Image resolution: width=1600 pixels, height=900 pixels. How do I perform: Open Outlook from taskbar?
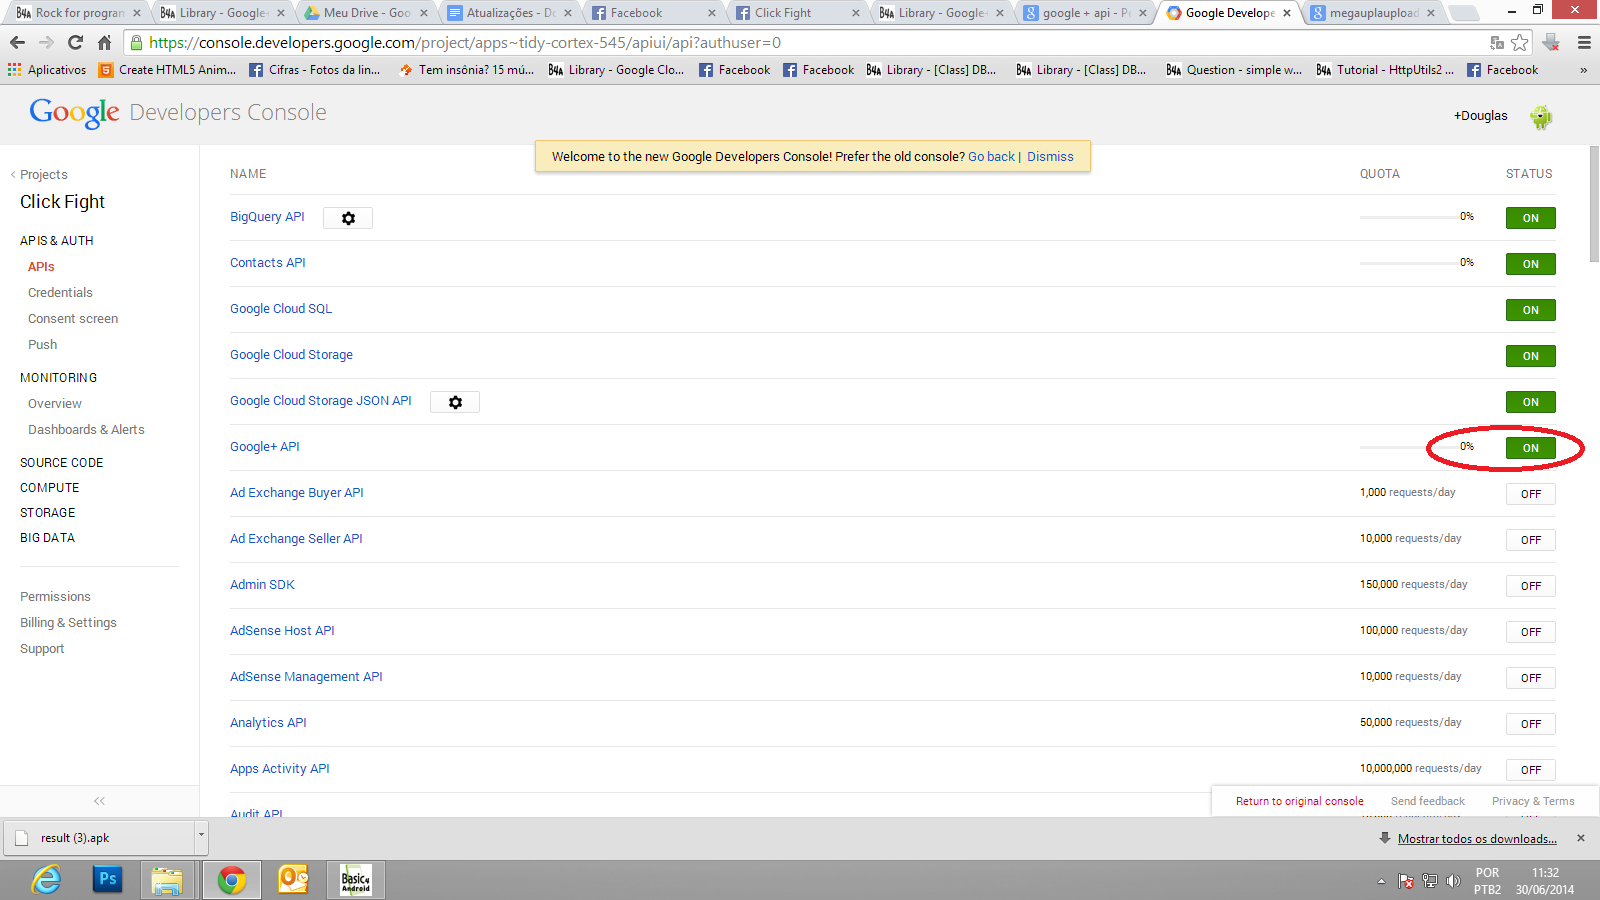(x=293, y=880)
